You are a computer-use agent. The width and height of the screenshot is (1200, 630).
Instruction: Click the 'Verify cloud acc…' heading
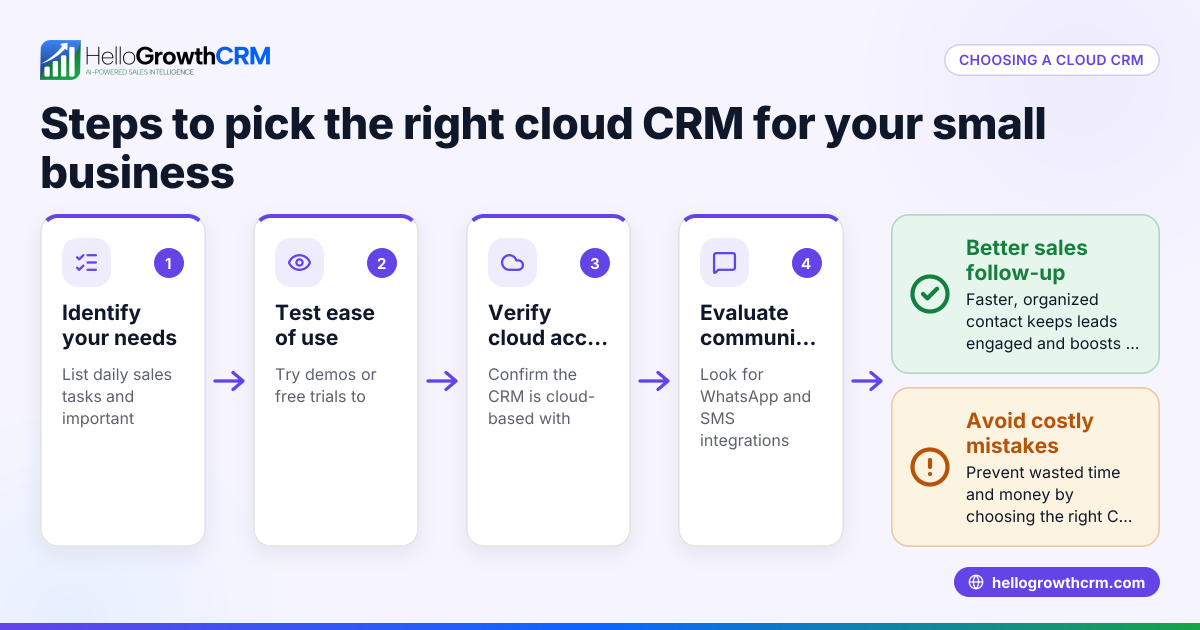pyautogui.click(x=548, y=325)
